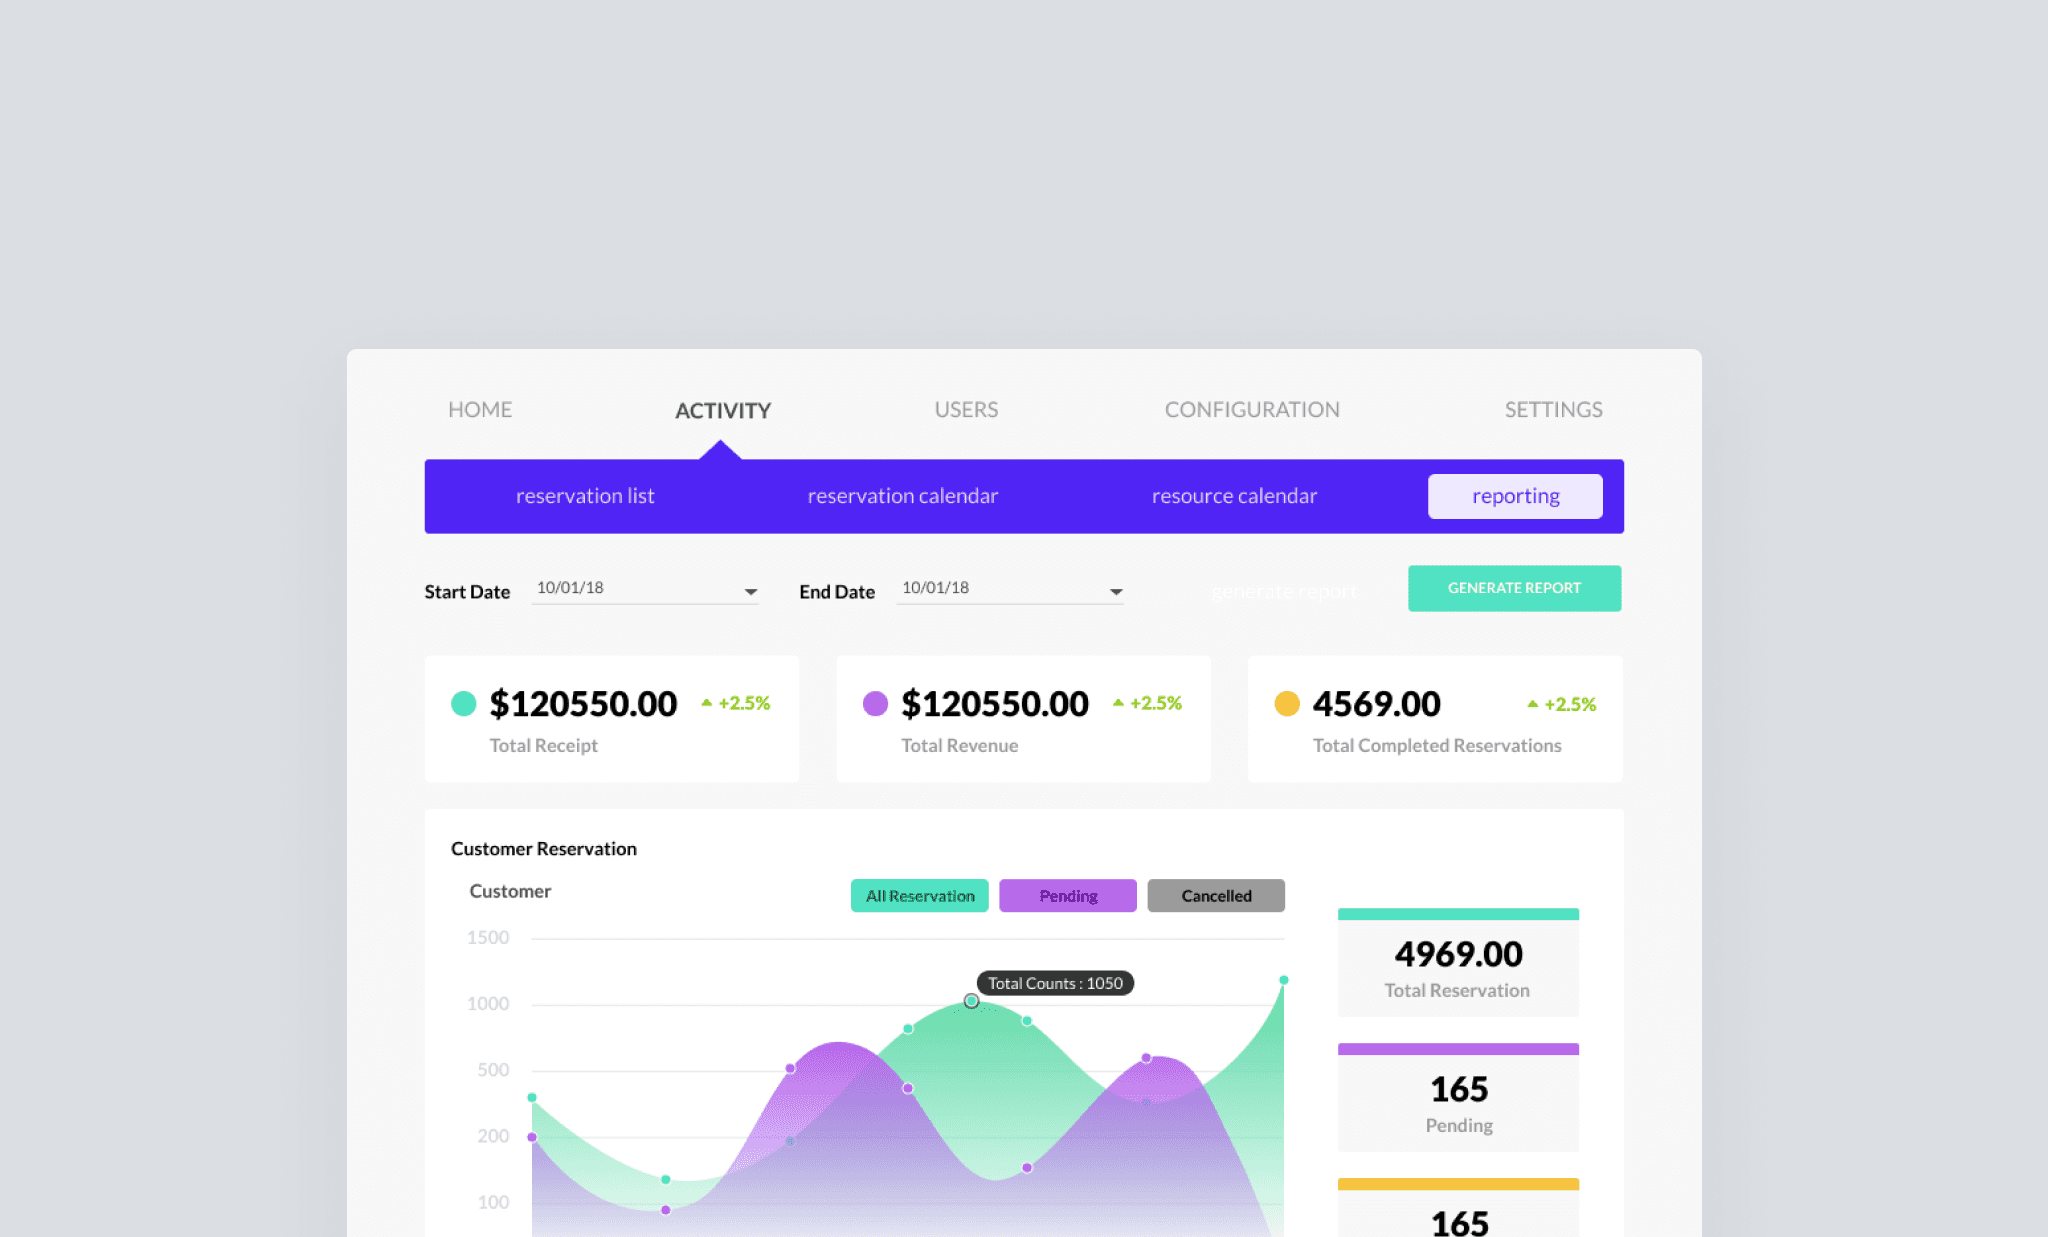Go to the reservation calendar link
The height and width of the screenshot is (1237, 2048).
(902, 496)
